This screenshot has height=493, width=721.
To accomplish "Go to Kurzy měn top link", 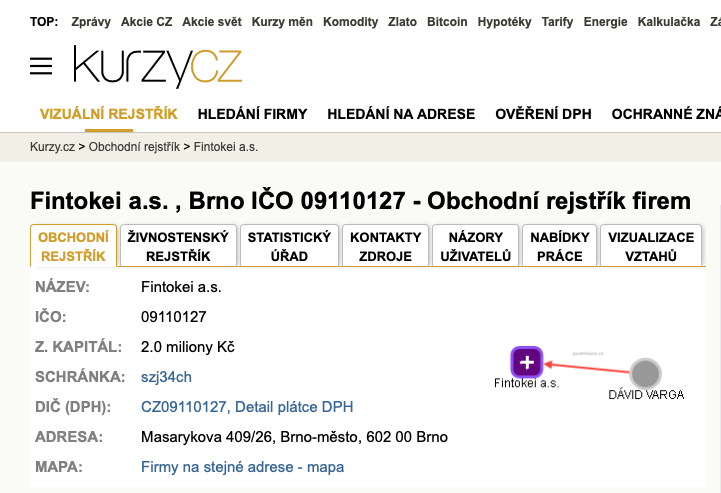I will click(282, 22).
